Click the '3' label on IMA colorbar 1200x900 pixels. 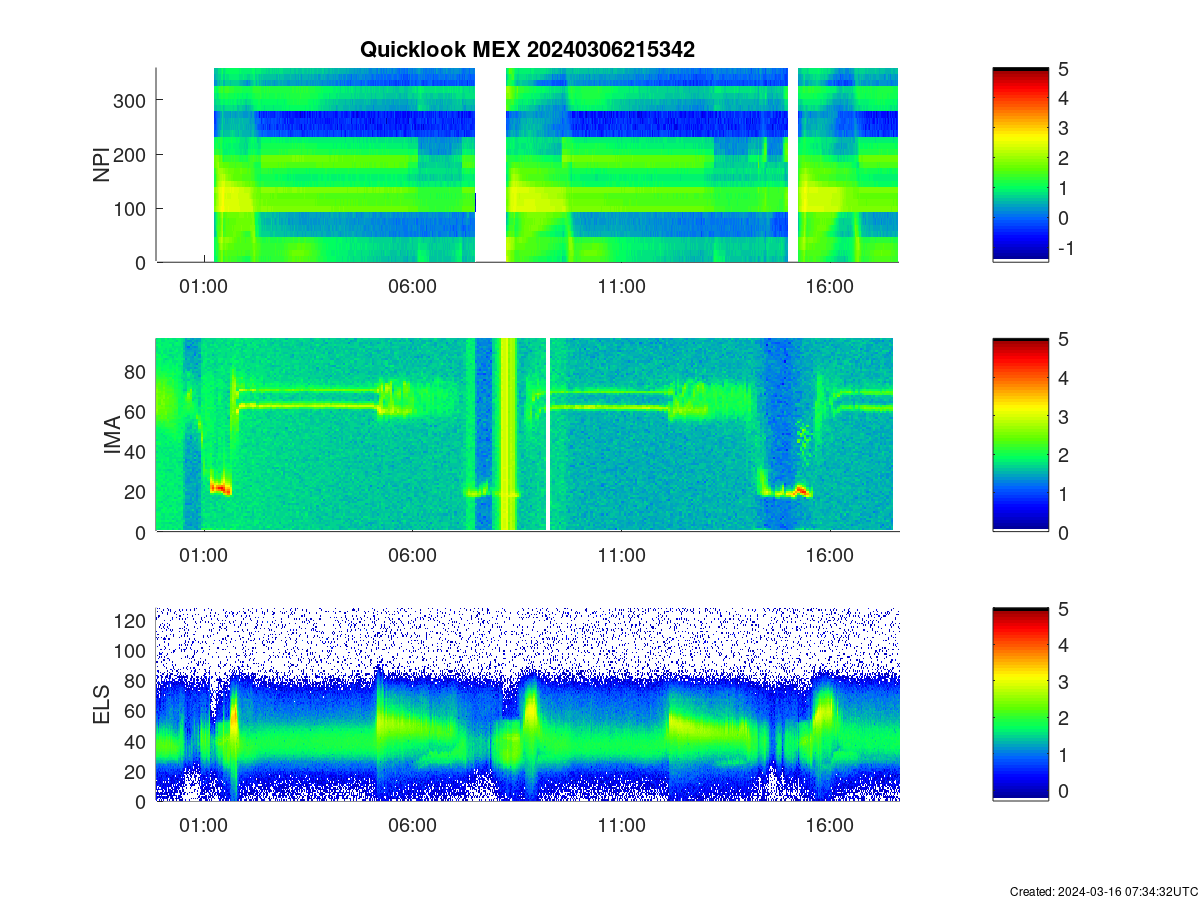point(1062,416)
